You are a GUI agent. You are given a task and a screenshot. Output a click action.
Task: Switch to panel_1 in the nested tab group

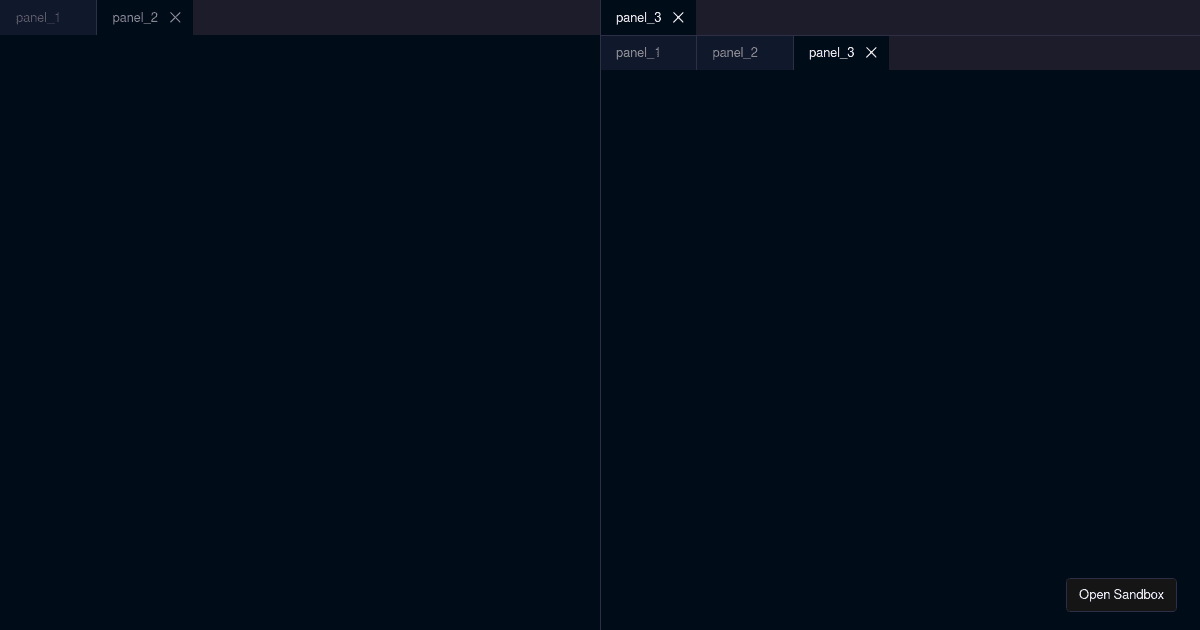coord(638,53)
